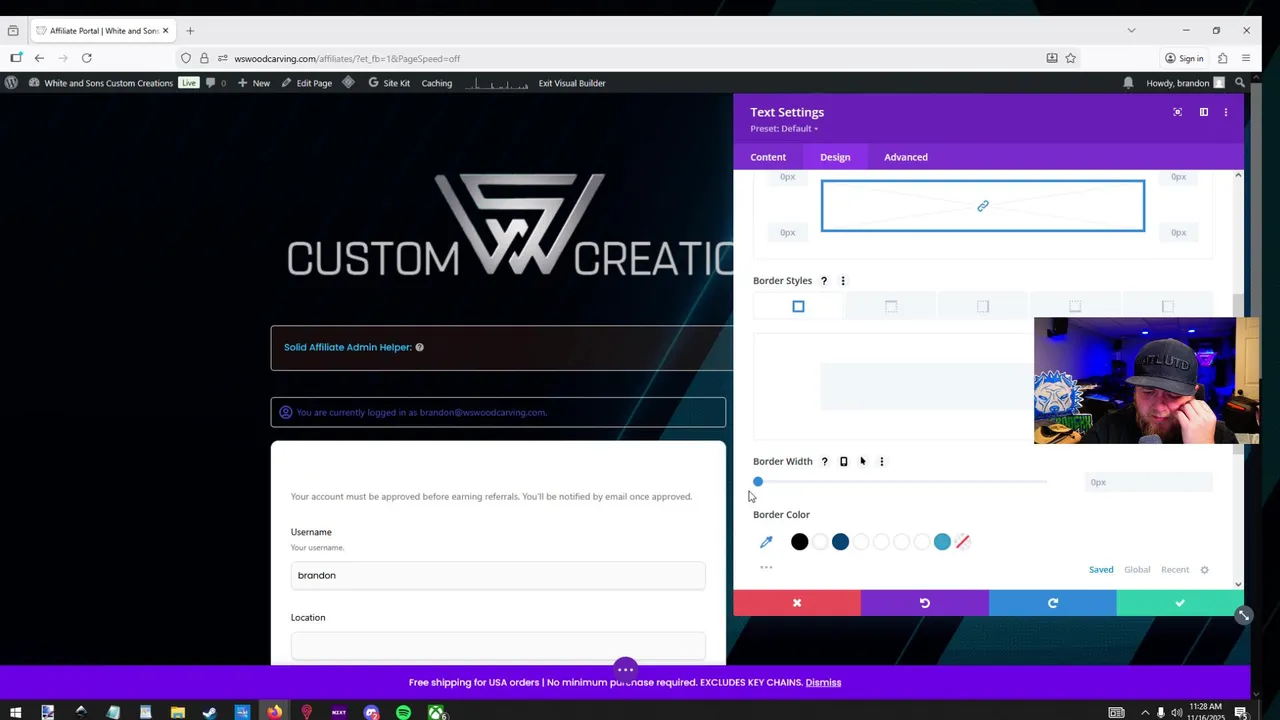This screenshot has height=720, width=1280.
Task: Switch to the Design tab
Action: pyautogui.click(x=835, y=157)
